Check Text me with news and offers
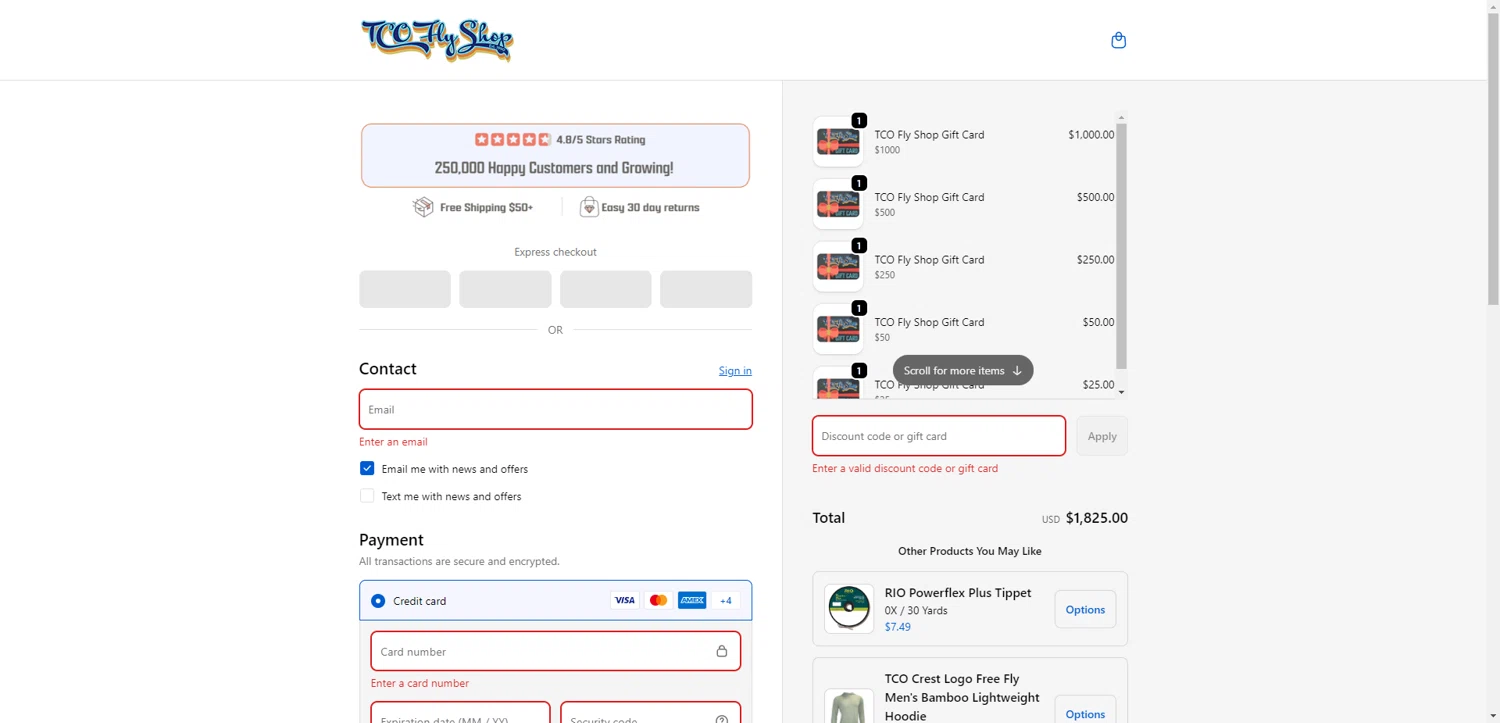This screenshot has width=1500, height=723. point(367,495)
